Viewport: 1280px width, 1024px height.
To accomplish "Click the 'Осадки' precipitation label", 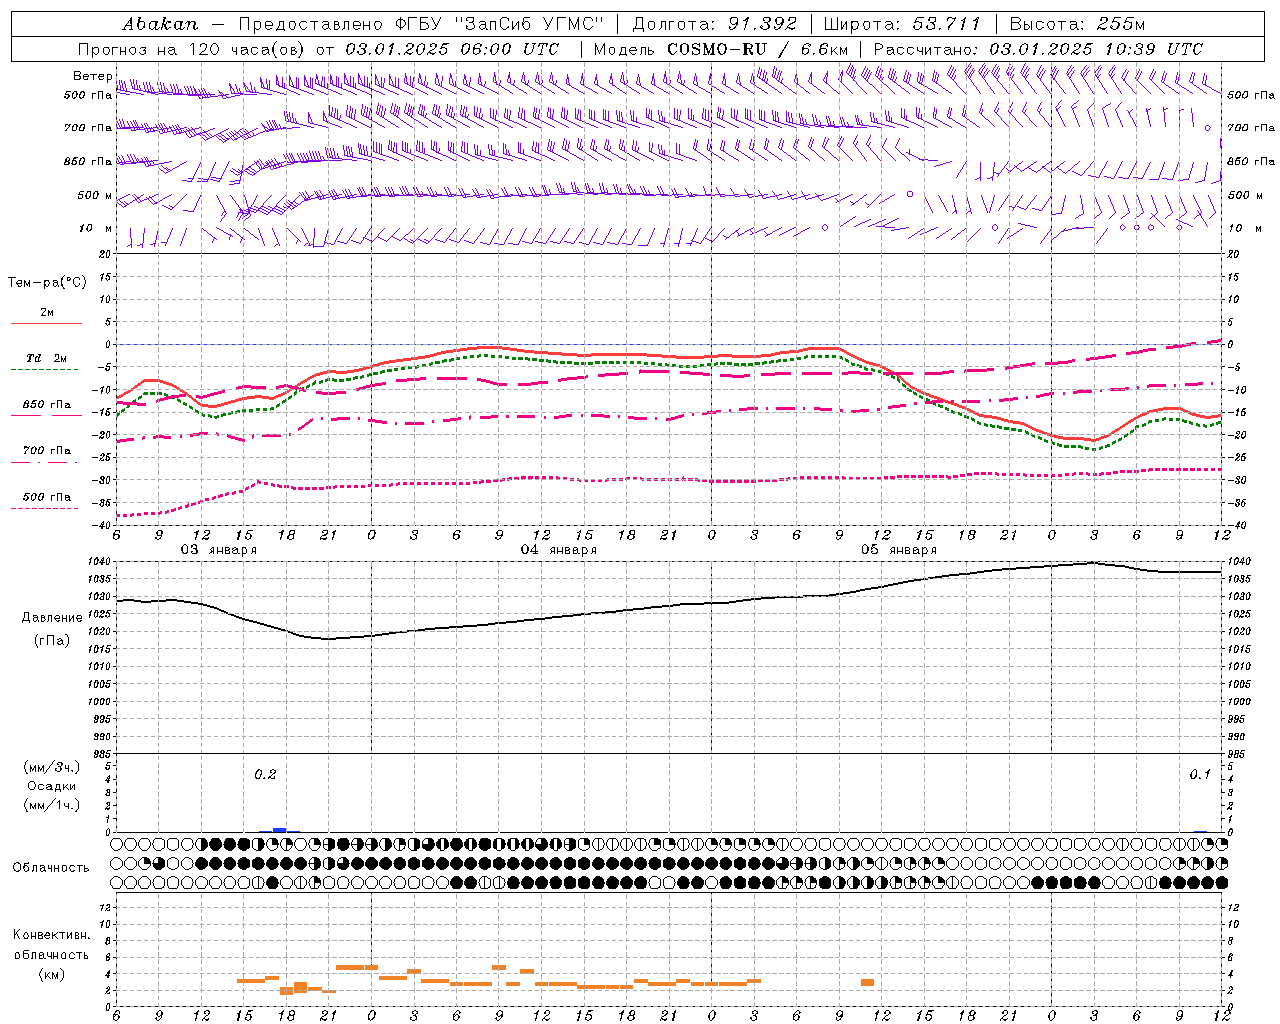I will pyautogui.click(x=52, y=786).
